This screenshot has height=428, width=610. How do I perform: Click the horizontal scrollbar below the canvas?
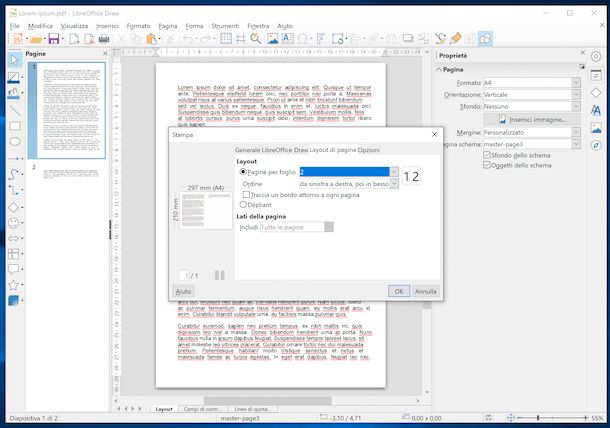coord(267,400)
